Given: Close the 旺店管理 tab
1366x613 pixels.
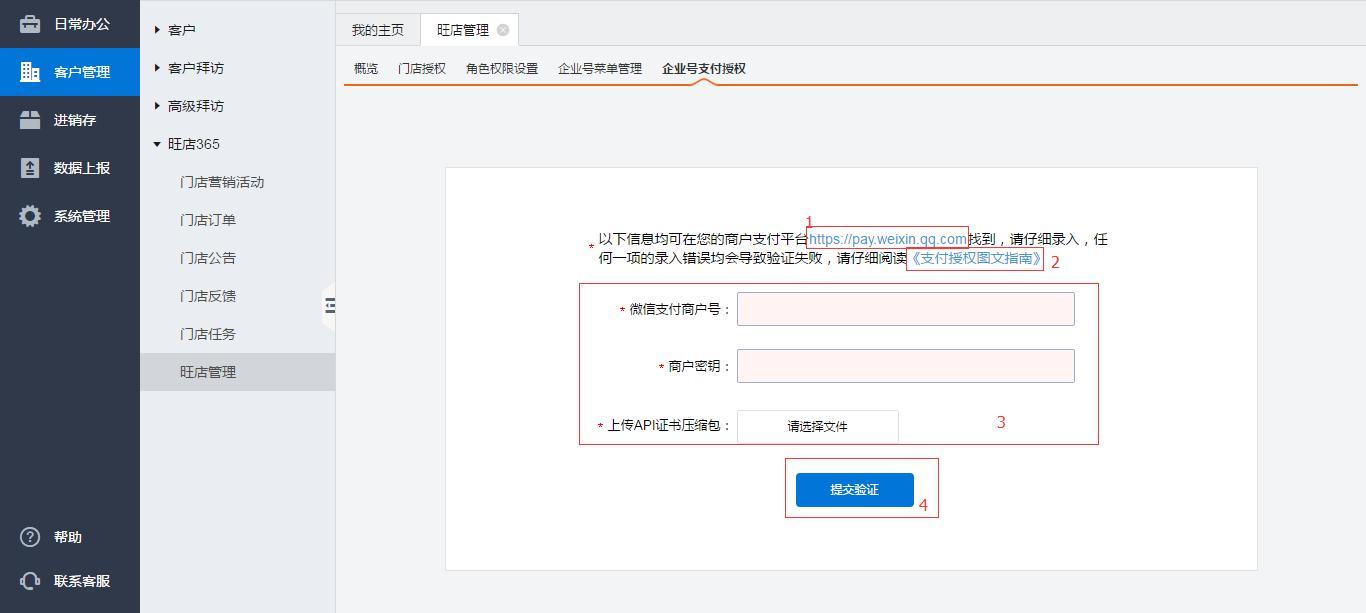Looking at the screenshot, I should click(x=503, y=30).
